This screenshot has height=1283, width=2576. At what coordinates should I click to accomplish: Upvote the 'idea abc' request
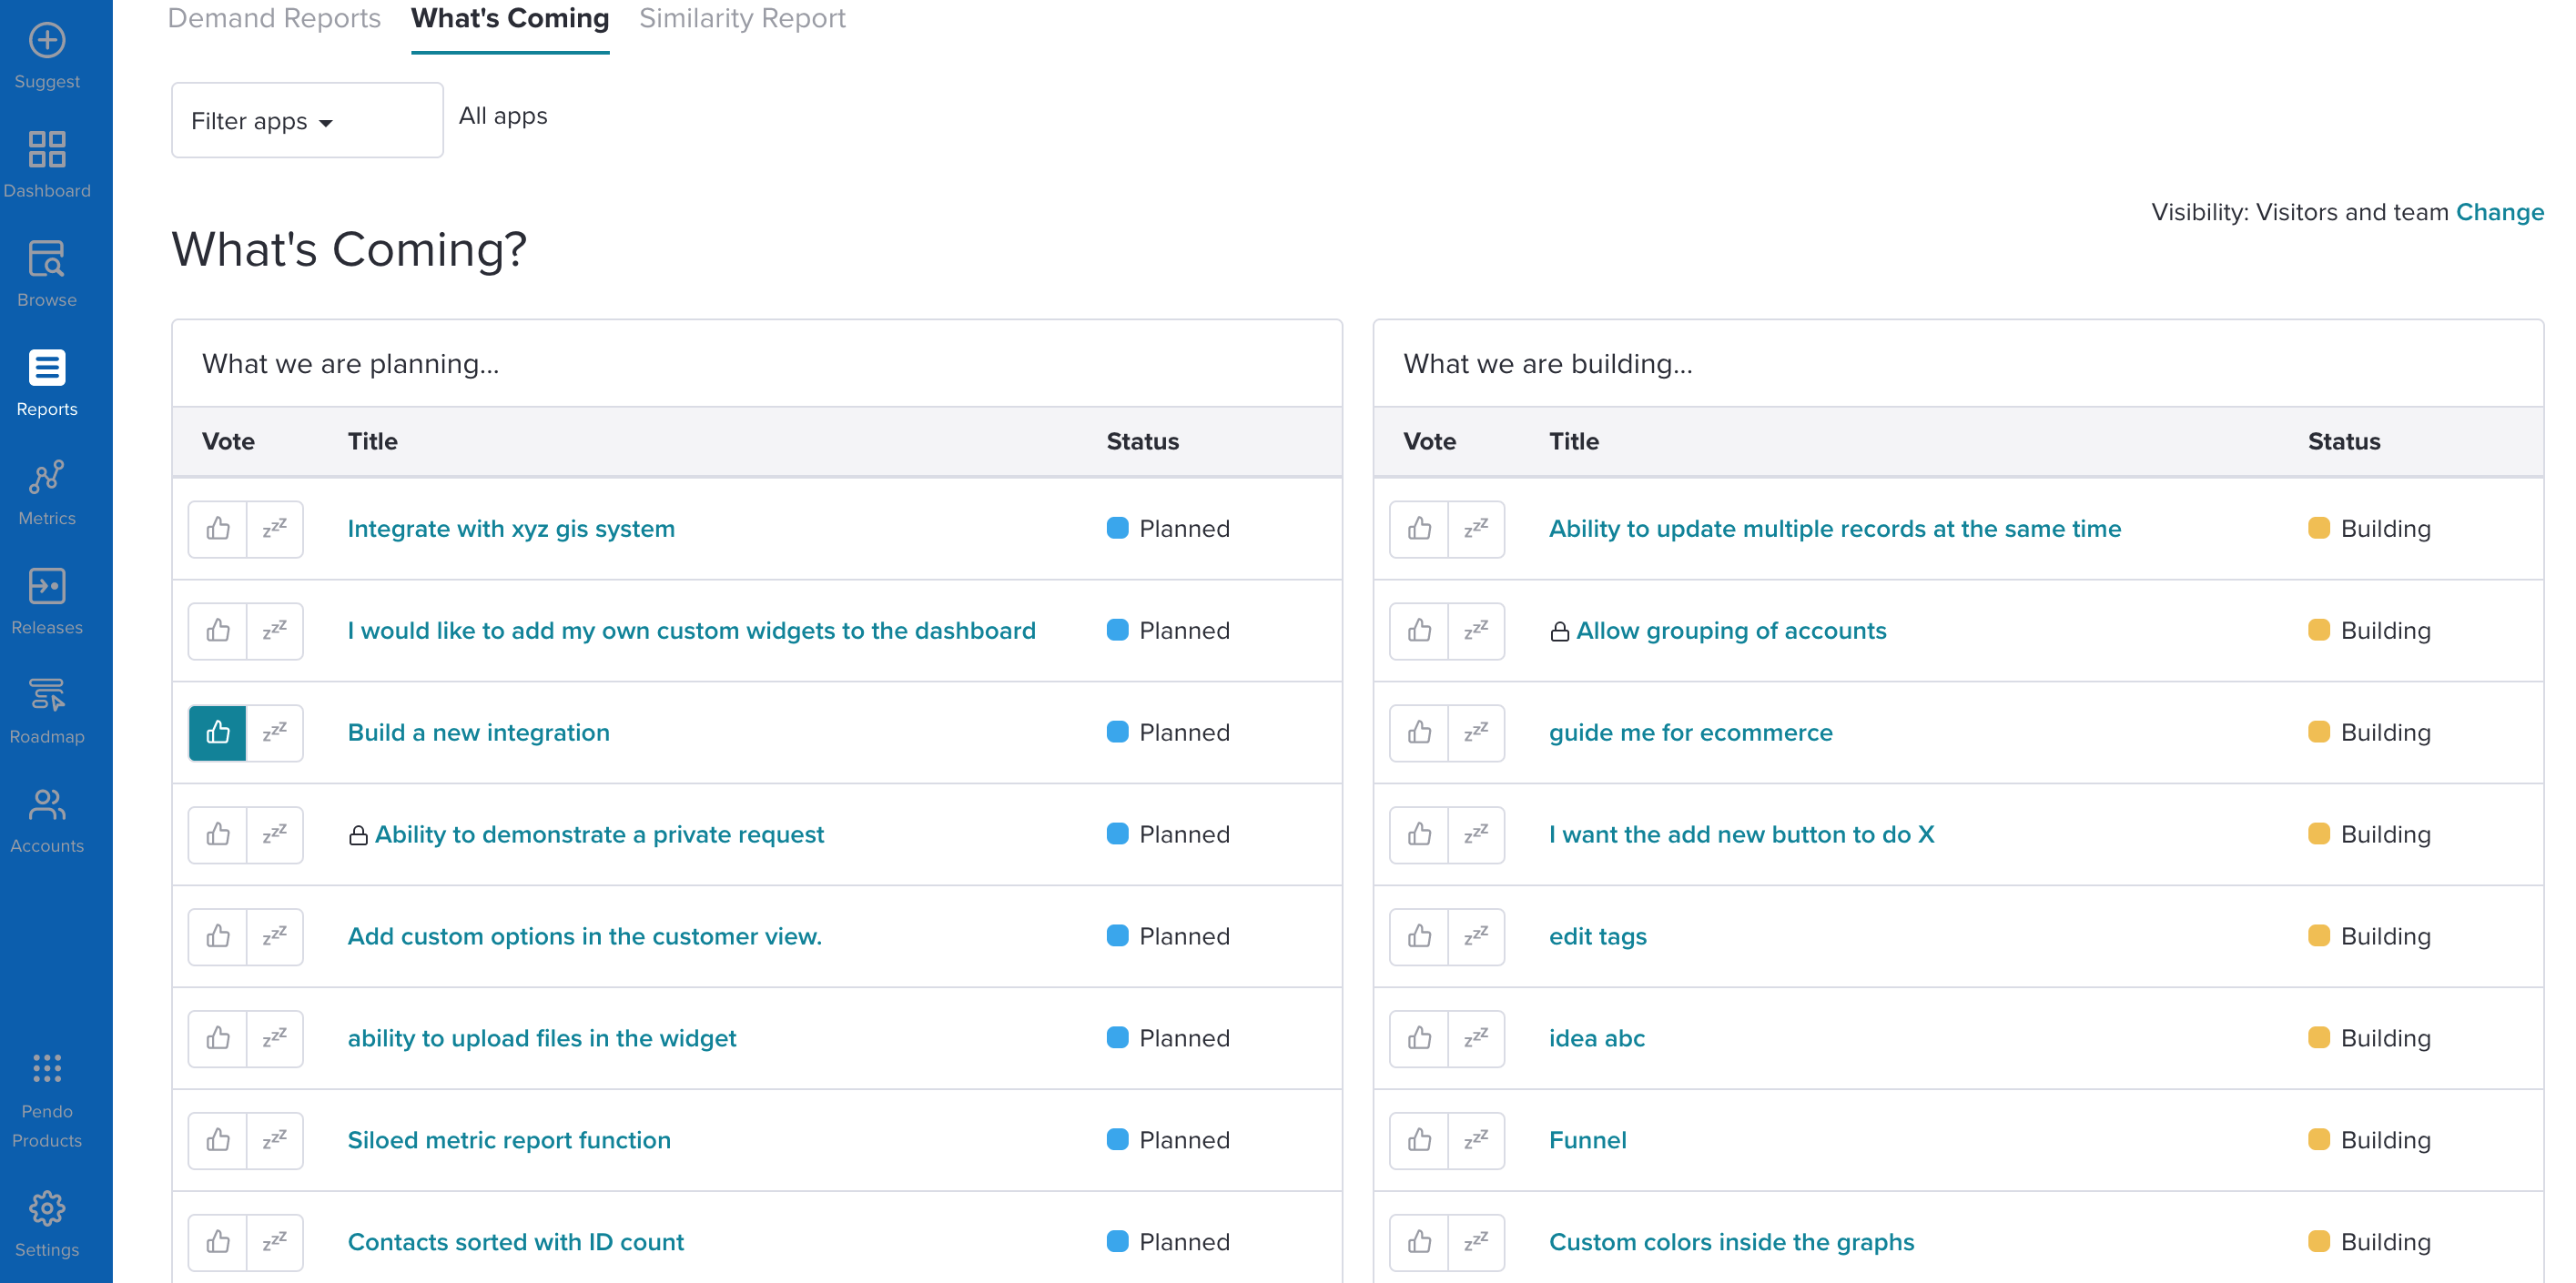1419,1039
